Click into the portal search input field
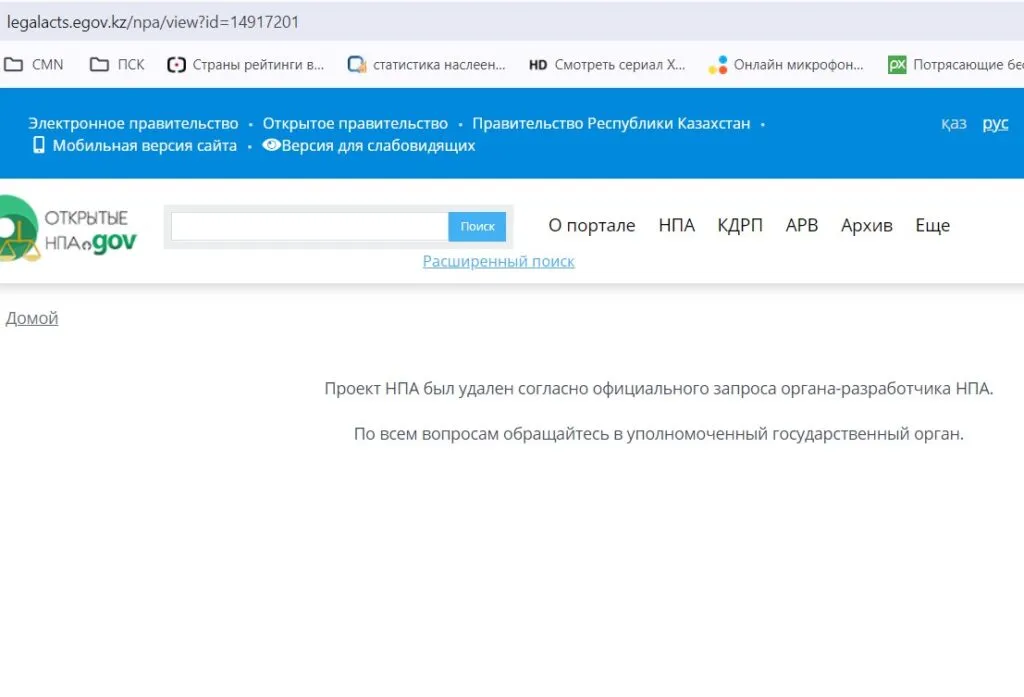This screenshot has width=1024, height=697. point(309,227)
